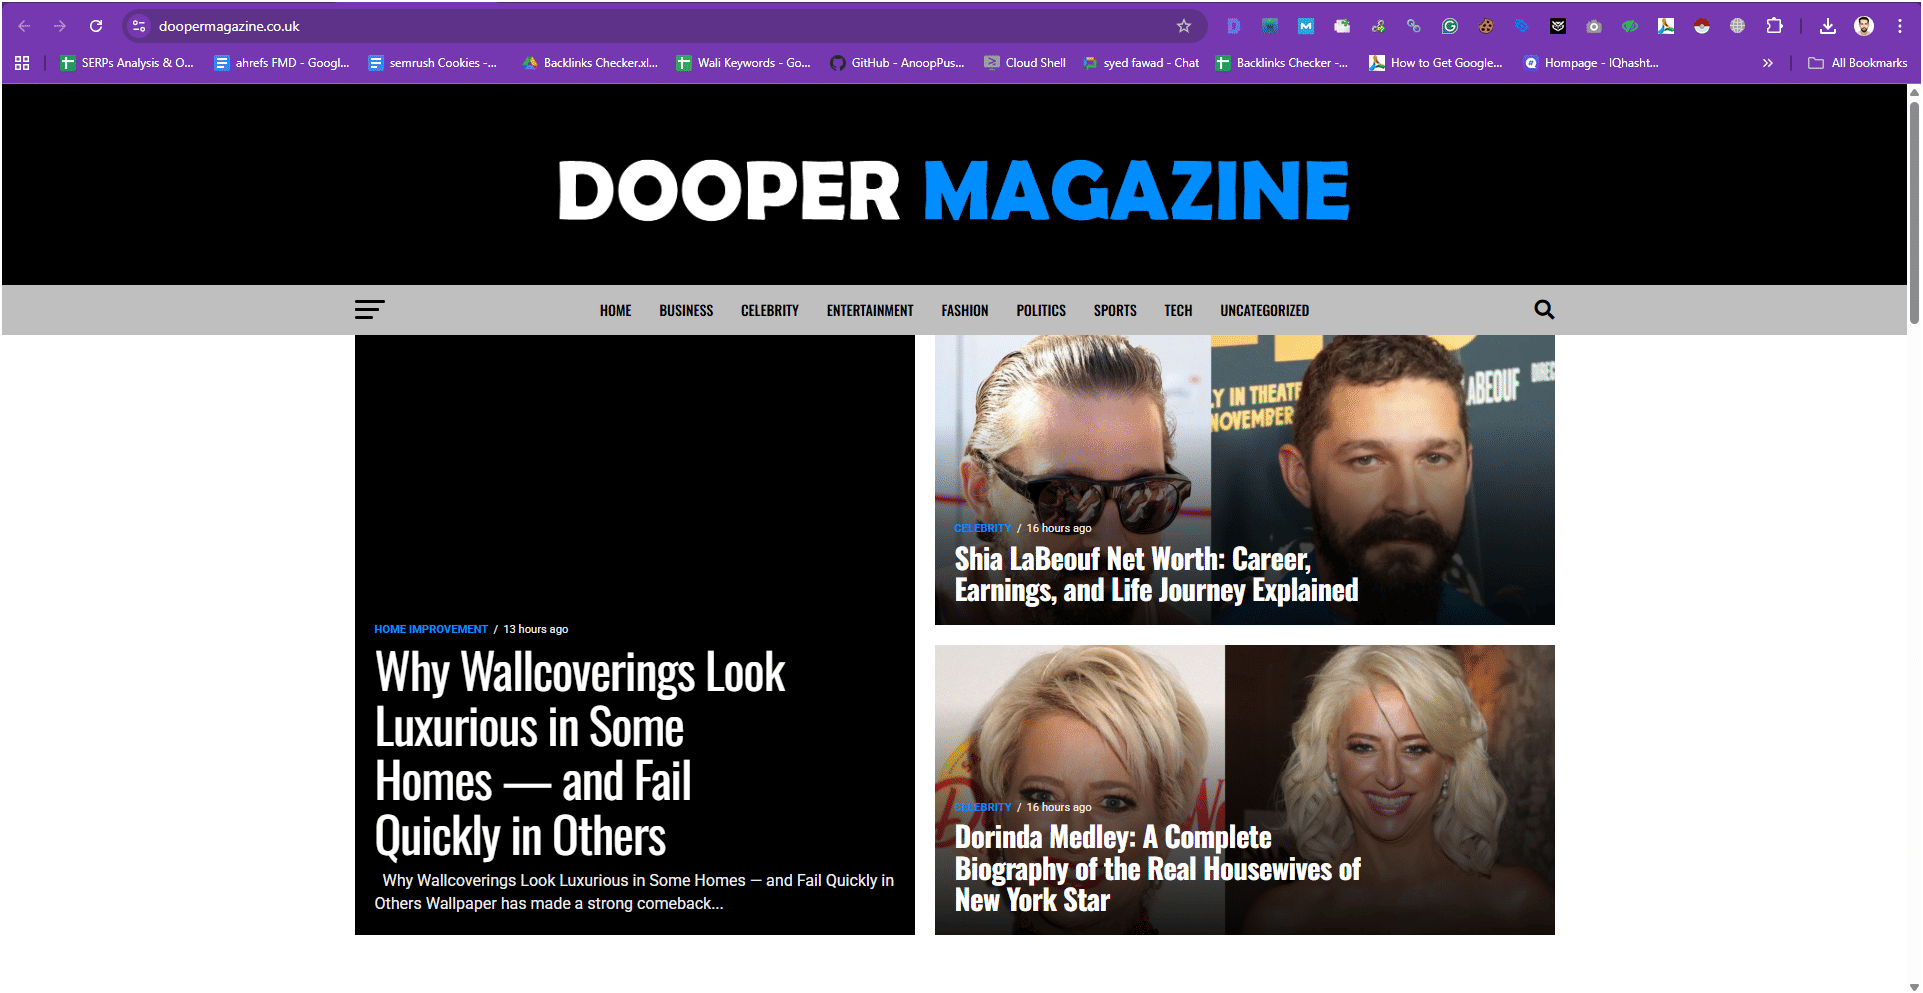Click the site search magnifier icon
1923x993 pixels.
click(x=1544, y=310)
